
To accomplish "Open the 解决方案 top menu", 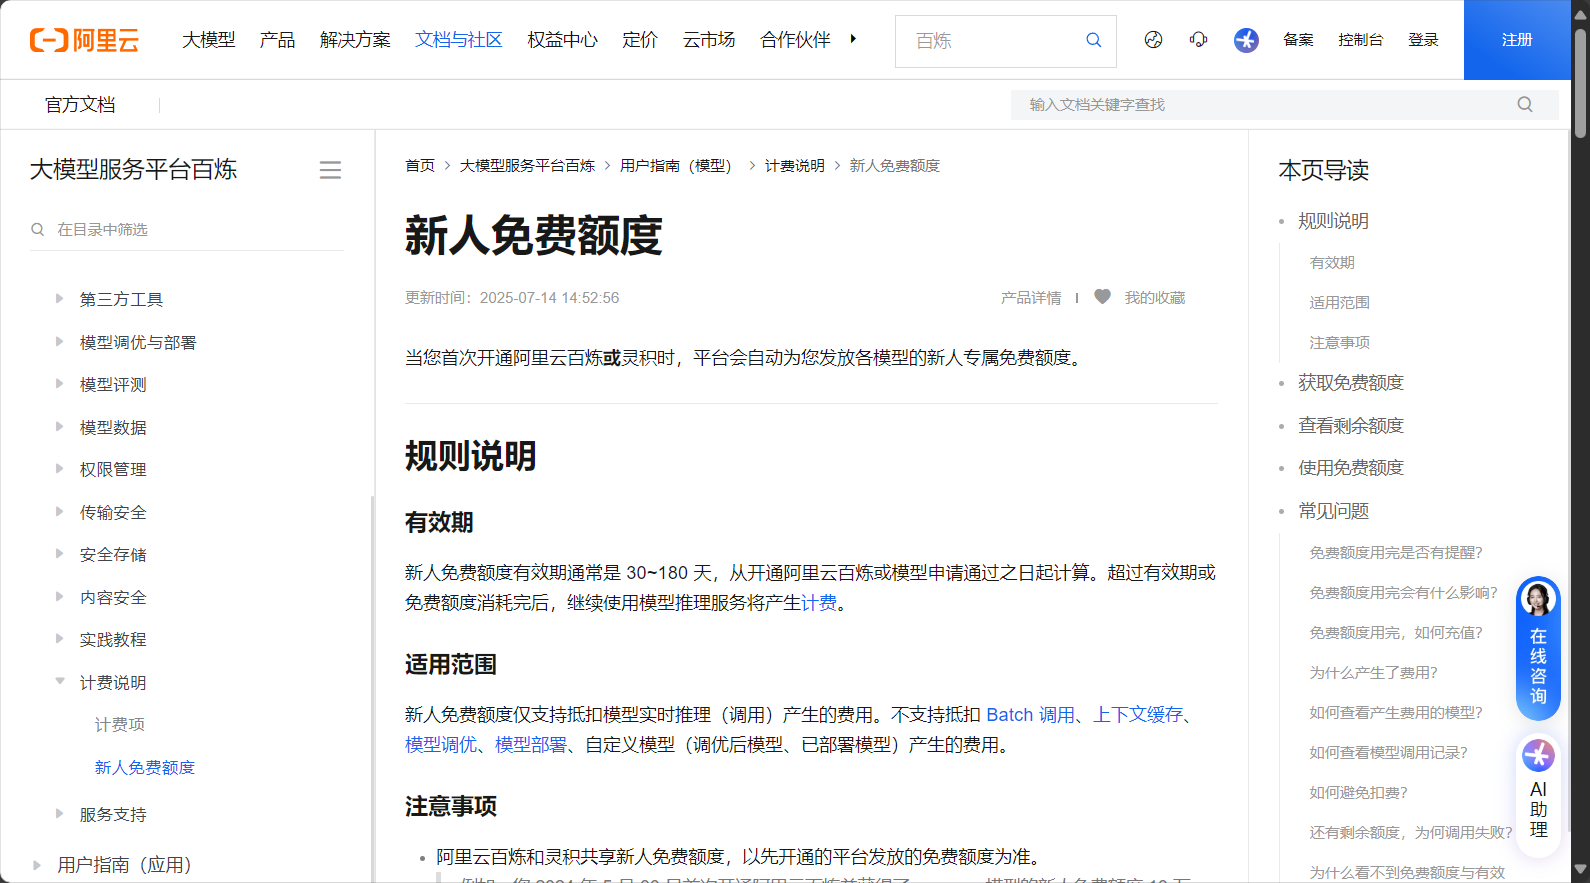I will (x=355, y=40).
